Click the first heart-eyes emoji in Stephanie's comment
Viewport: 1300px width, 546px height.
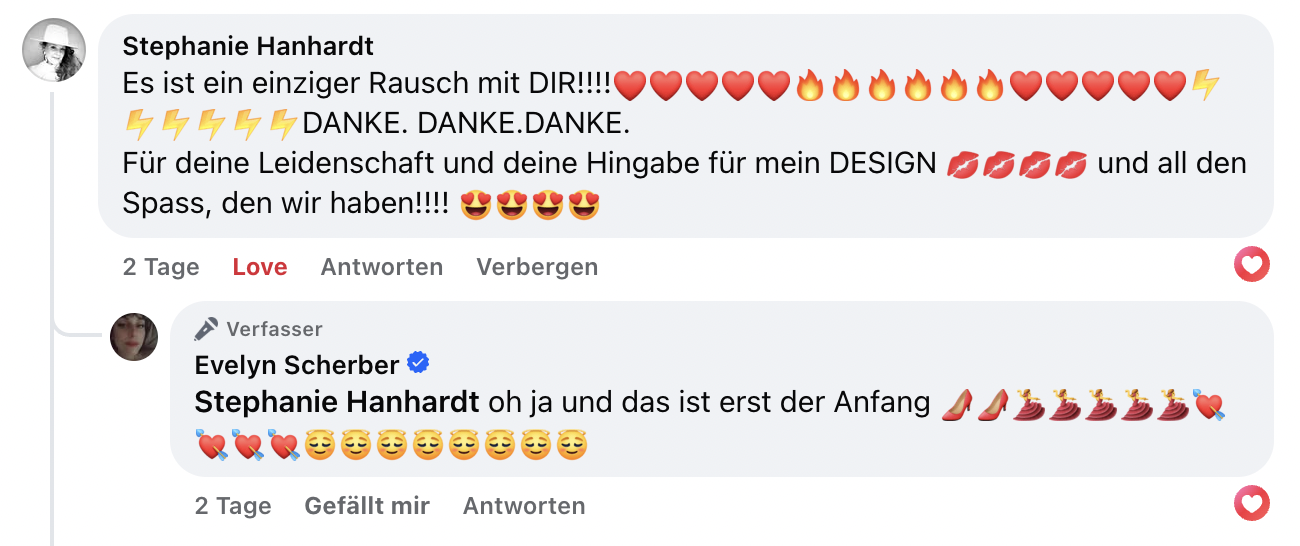(x=475, y=205)
